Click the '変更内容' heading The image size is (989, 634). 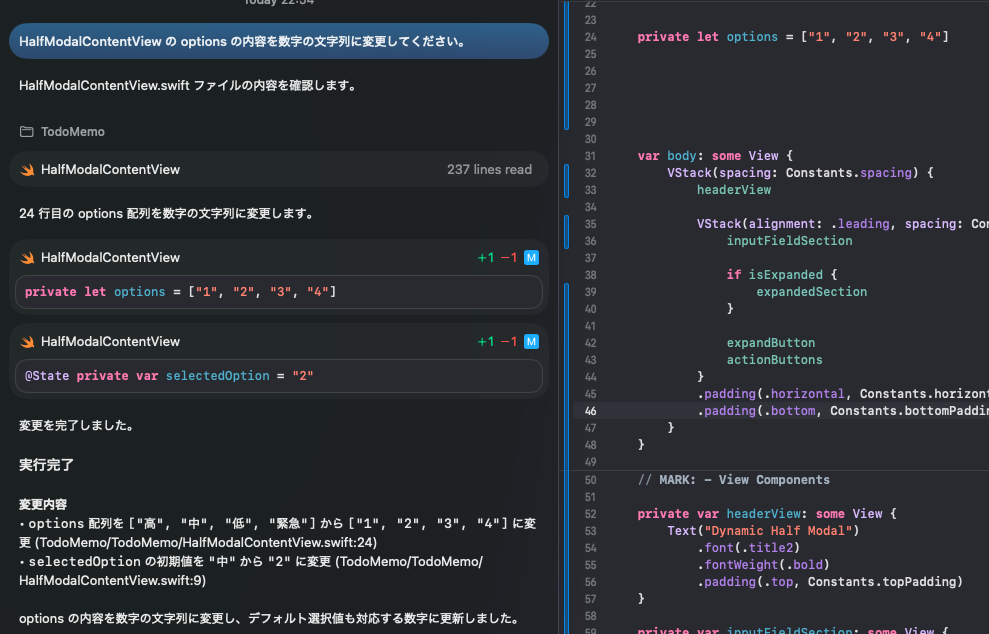point(43,504)
